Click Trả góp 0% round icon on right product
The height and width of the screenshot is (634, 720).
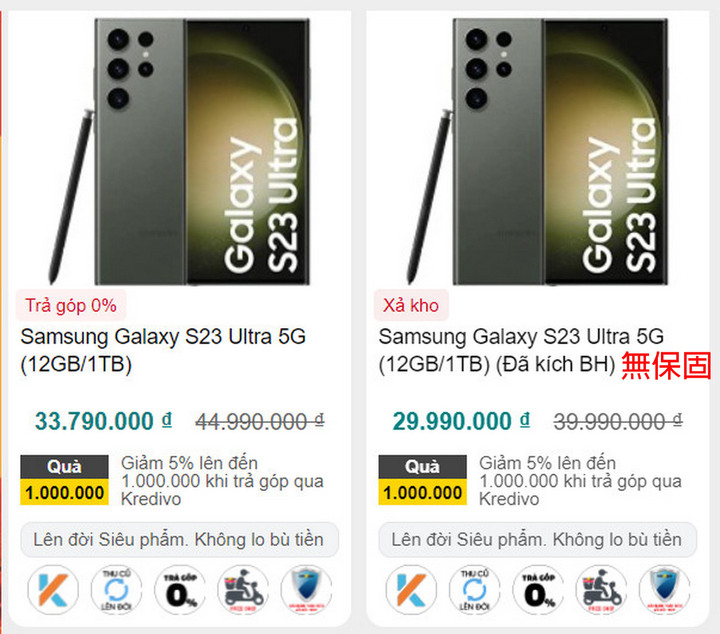point(538,590)
